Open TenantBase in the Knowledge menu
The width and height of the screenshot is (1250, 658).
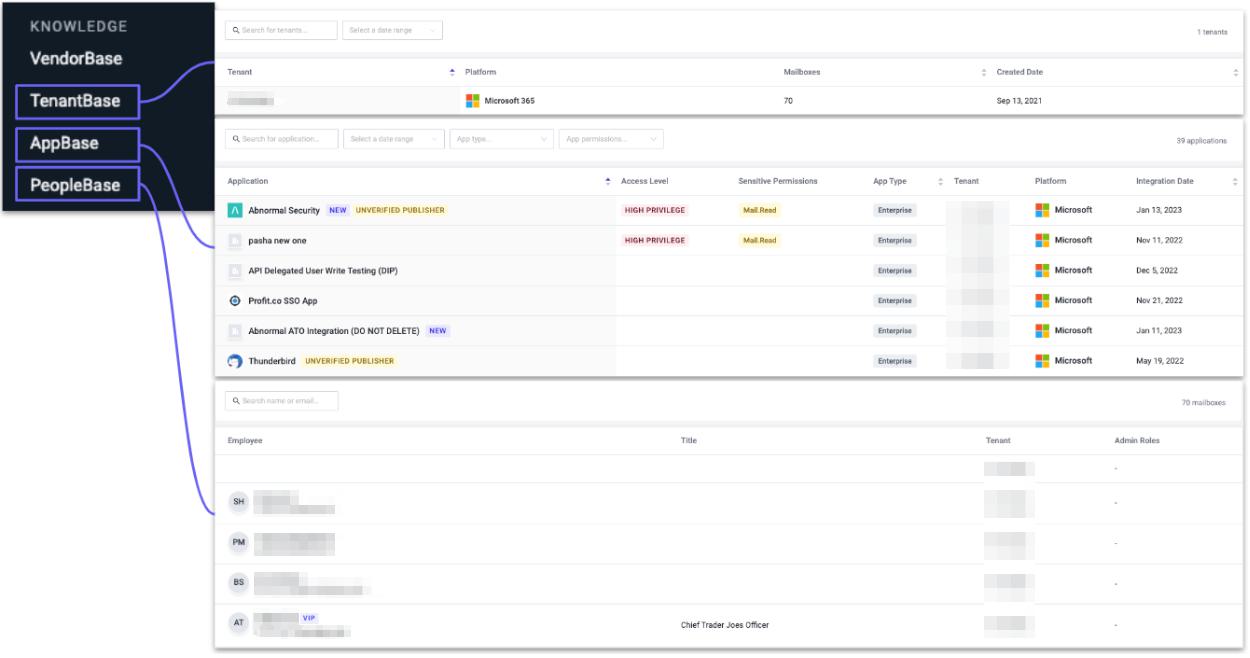pos(78,101)
